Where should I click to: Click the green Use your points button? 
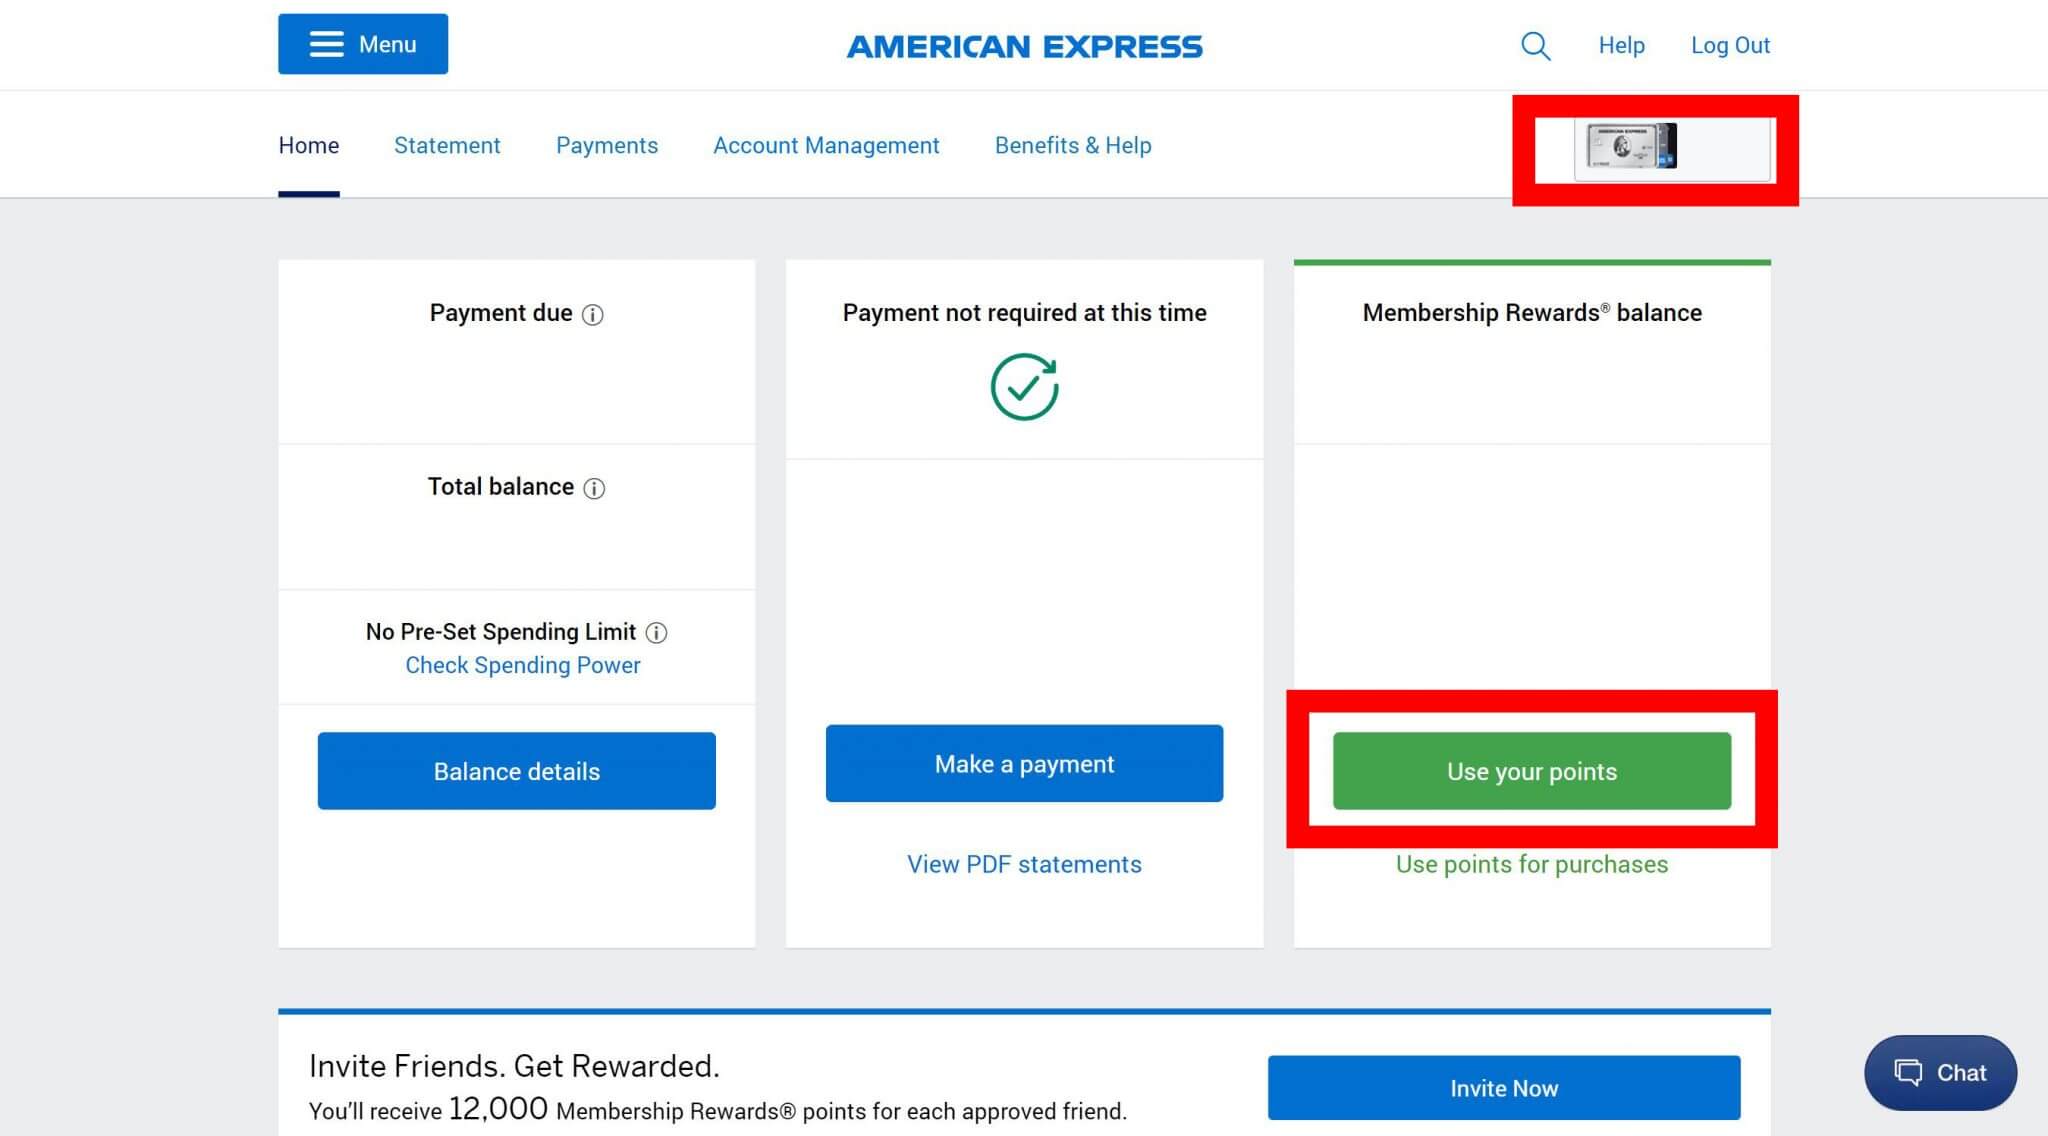coord(1532,771)
